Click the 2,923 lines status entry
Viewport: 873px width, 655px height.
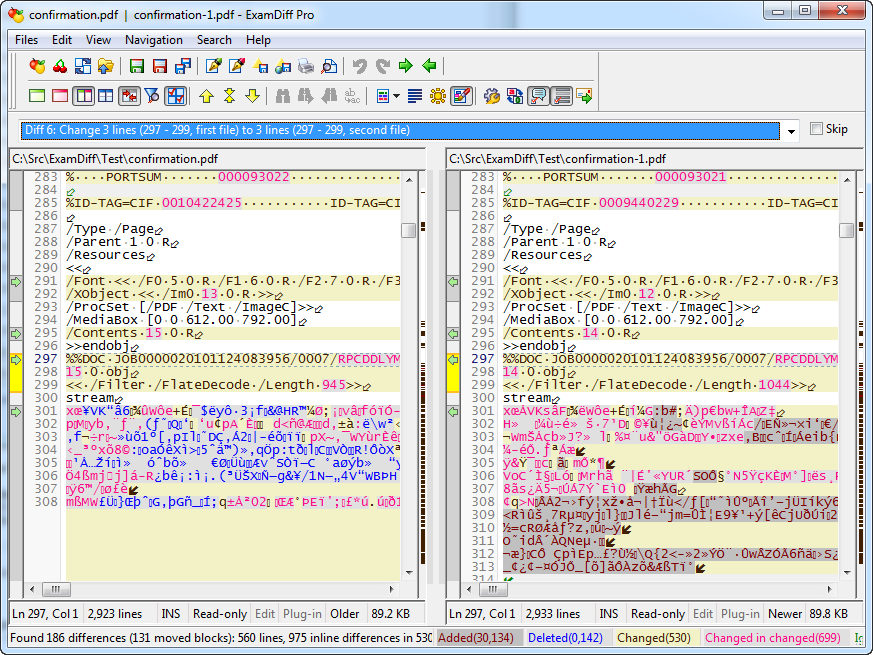pos(115,614)
